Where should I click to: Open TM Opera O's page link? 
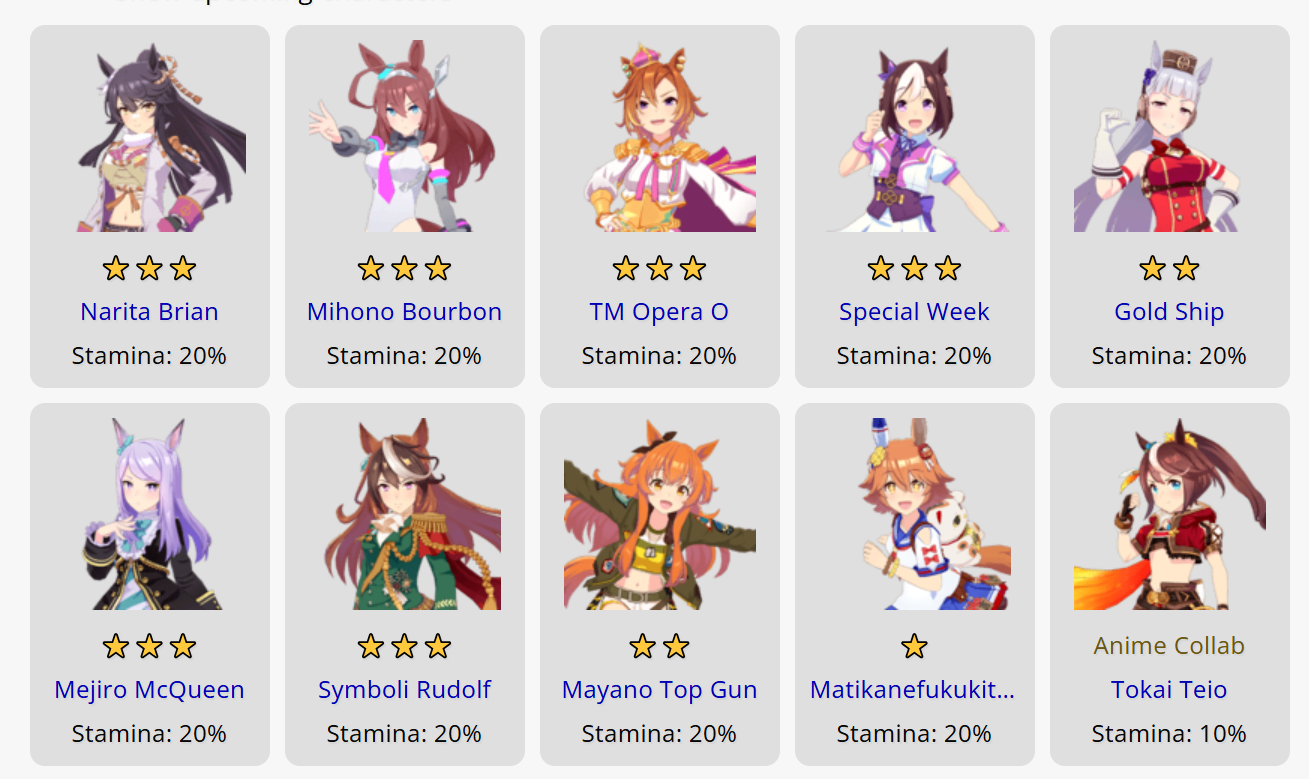point(659,312)
